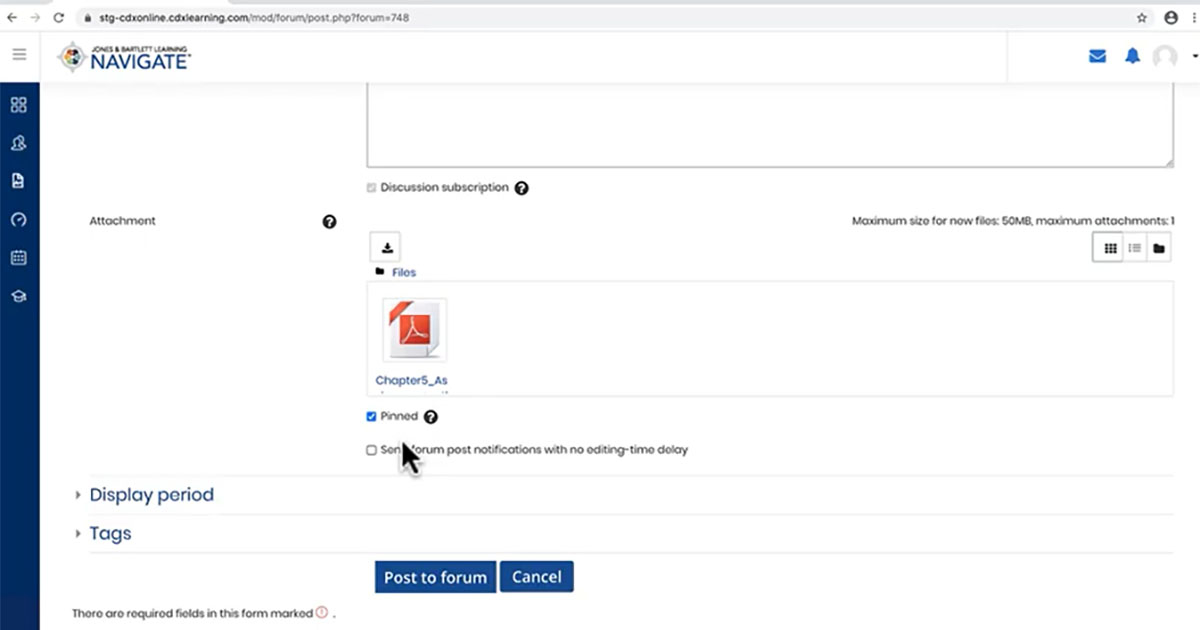Viewport: 1200px width, 630px height.
Task: Open messages envelope icon
Action: (x=1097, y=57)
